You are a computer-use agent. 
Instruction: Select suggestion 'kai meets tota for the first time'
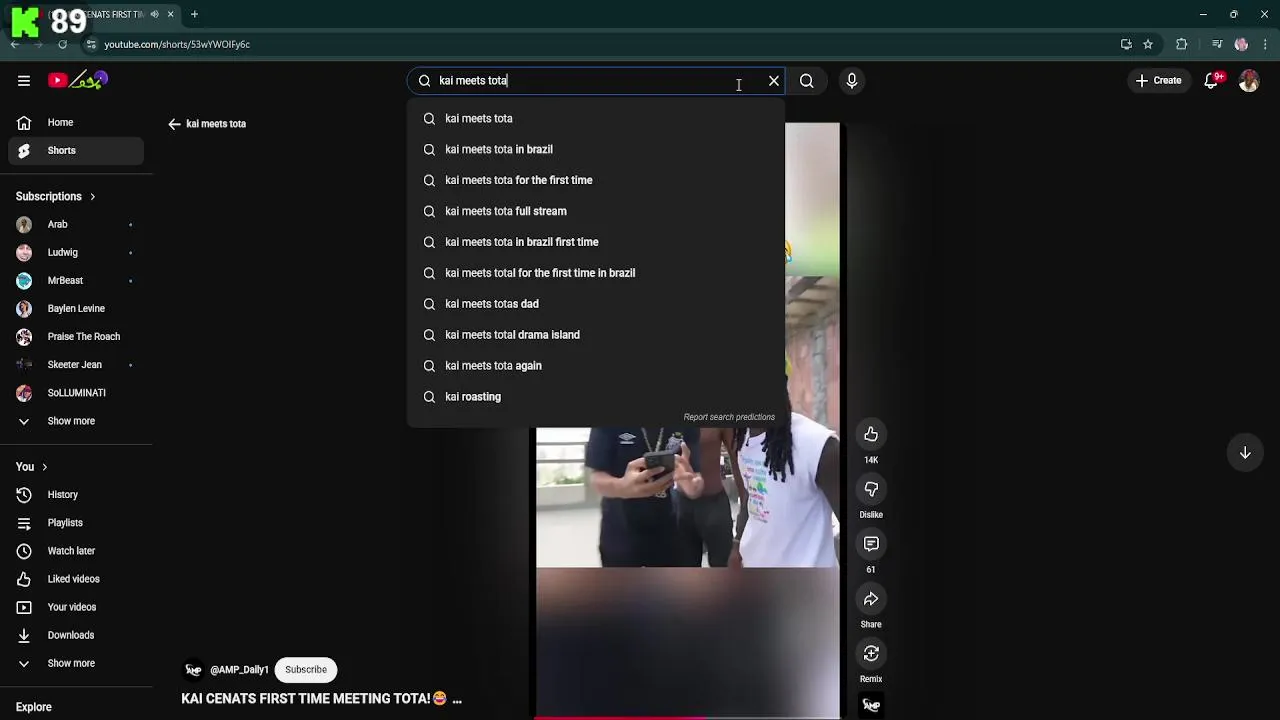tap(596, 180)
